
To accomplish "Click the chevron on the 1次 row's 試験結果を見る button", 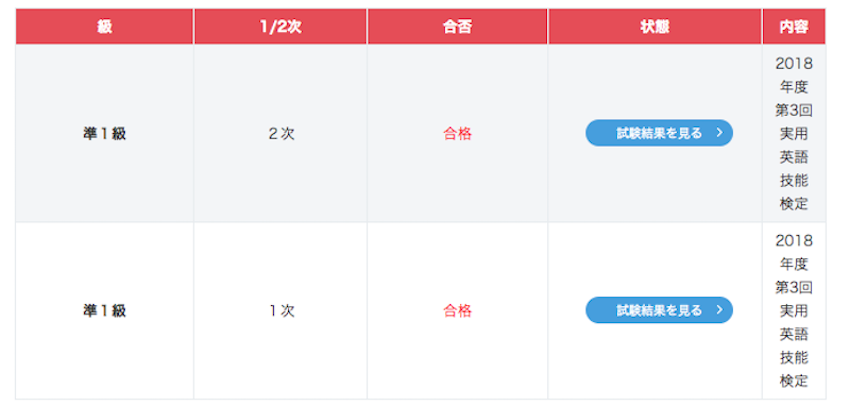I will pos(719,310).
